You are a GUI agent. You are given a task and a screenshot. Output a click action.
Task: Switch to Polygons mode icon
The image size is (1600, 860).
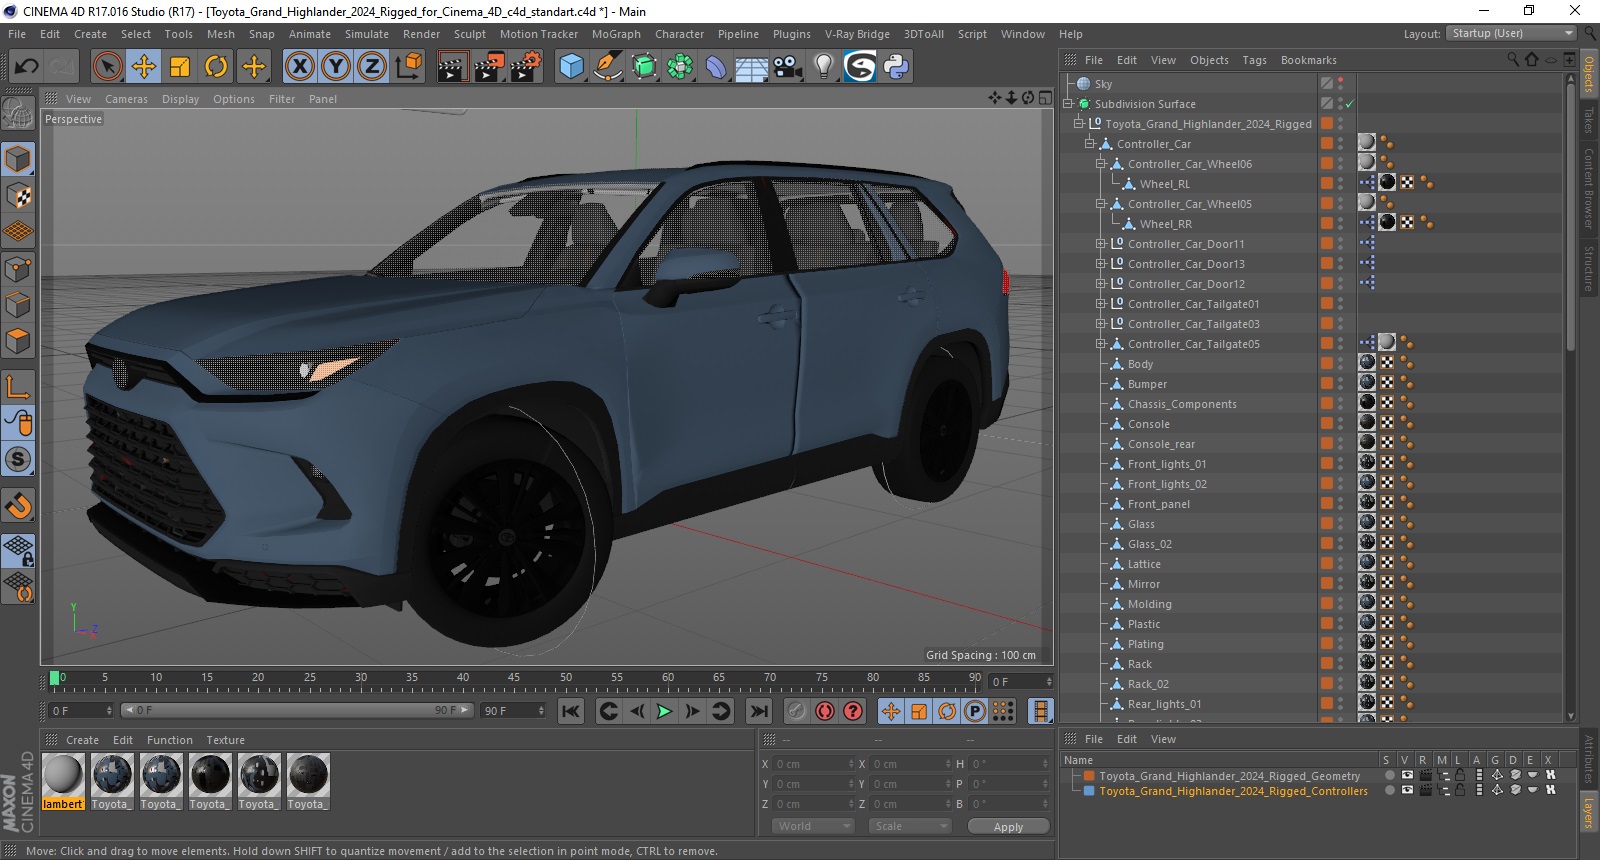18,341
